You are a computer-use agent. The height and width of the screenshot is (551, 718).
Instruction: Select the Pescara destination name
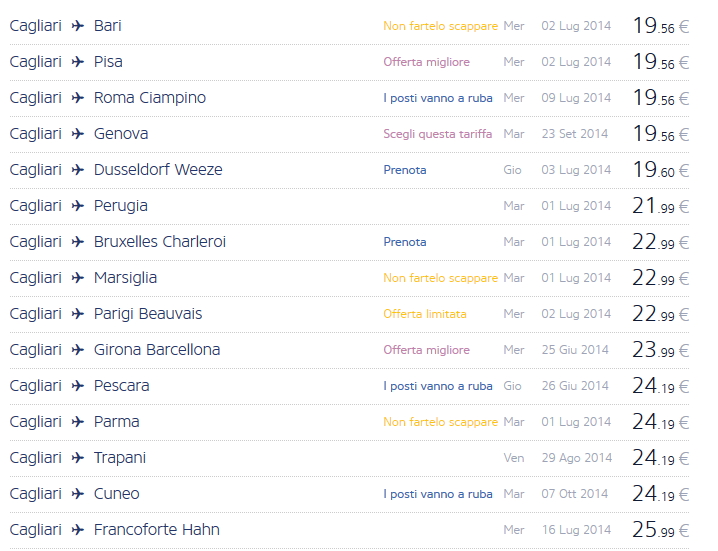(122, 386)
